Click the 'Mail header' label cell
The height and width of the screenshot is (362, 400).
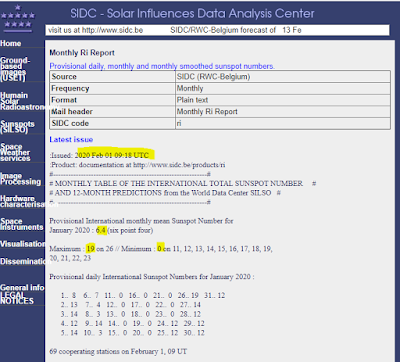point(113,112)
